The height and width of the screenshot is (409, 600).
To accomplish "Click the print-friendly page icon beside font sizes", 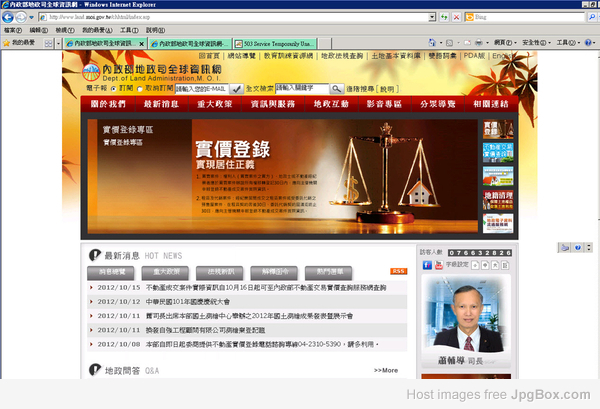I will [x=505, y=265].
